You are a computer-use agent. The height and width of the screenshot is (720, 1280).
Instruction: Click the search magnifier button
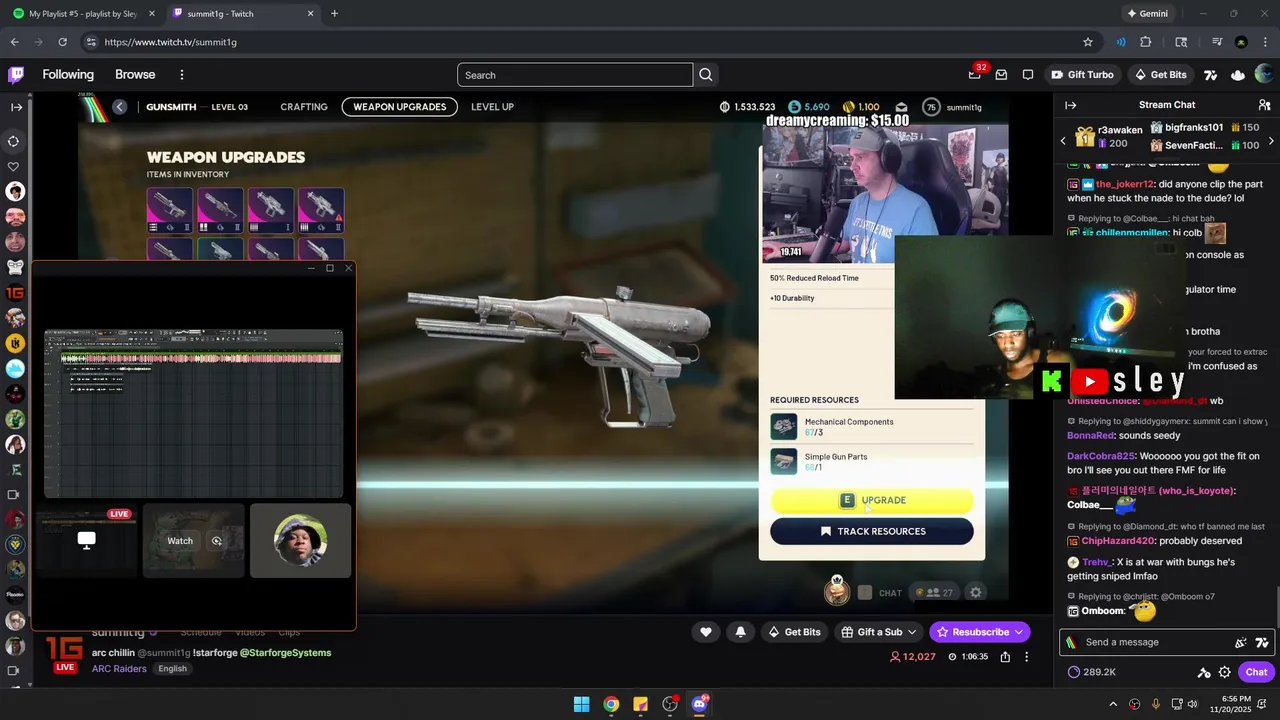706,75
